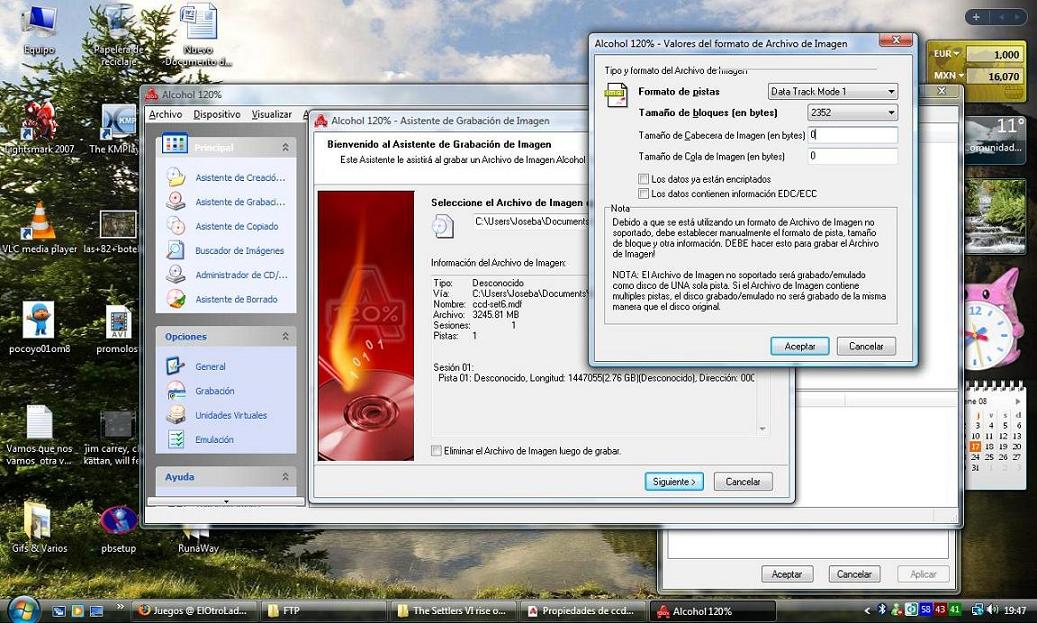Click EUR value 1,000 in currency gadget

coord(995,54)
